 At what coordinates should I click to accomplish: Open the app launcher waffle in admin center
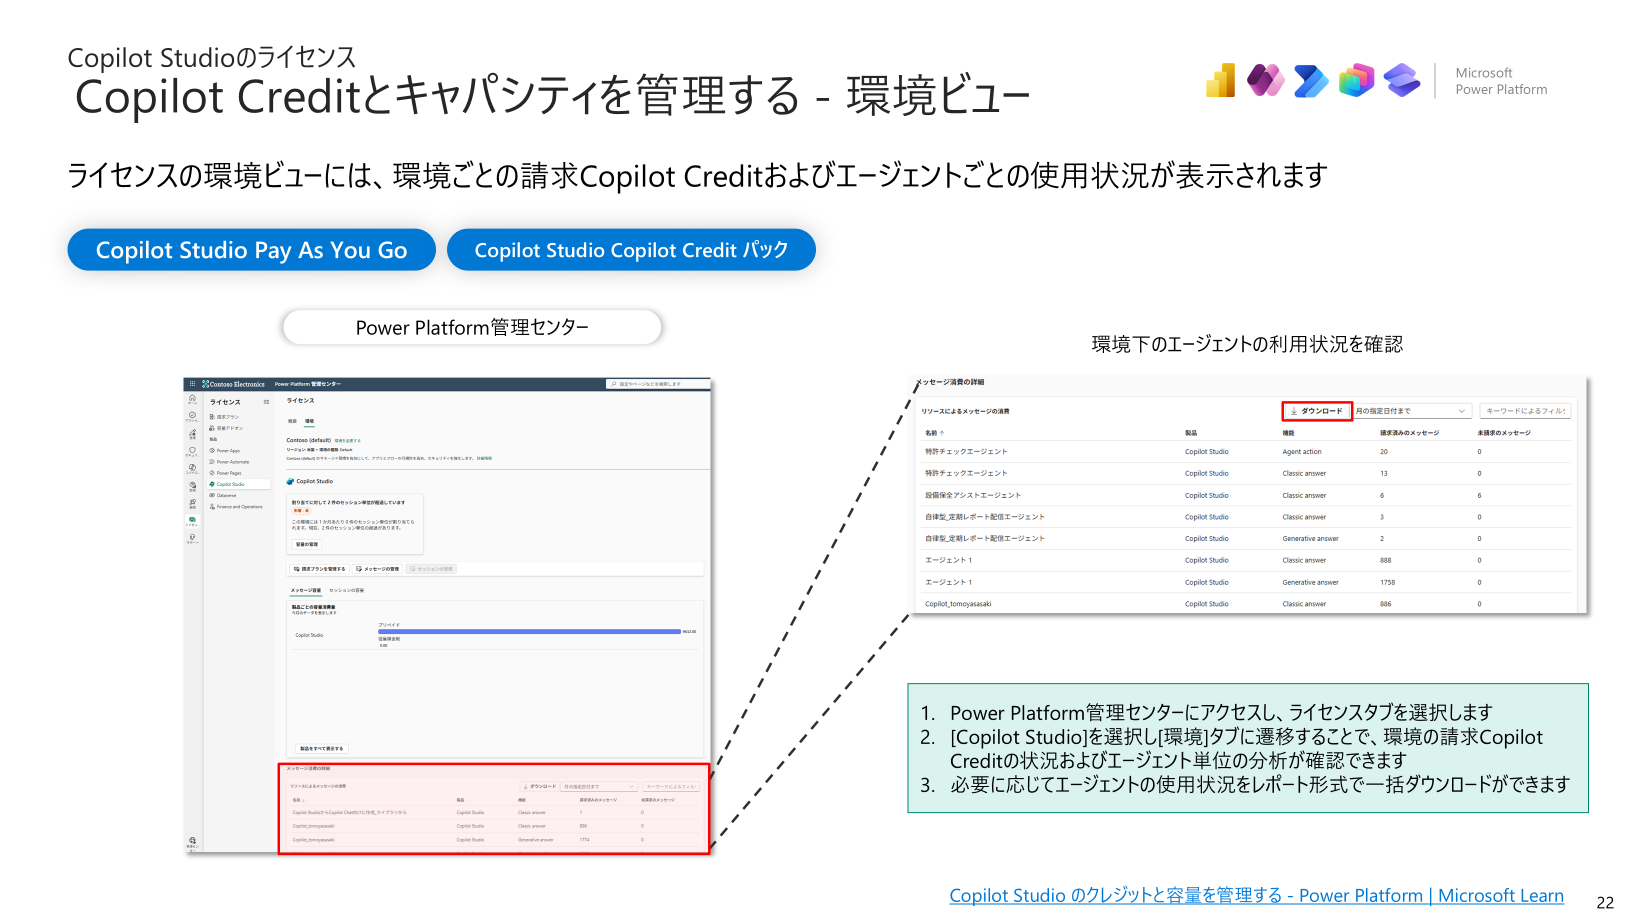[192, 384]
